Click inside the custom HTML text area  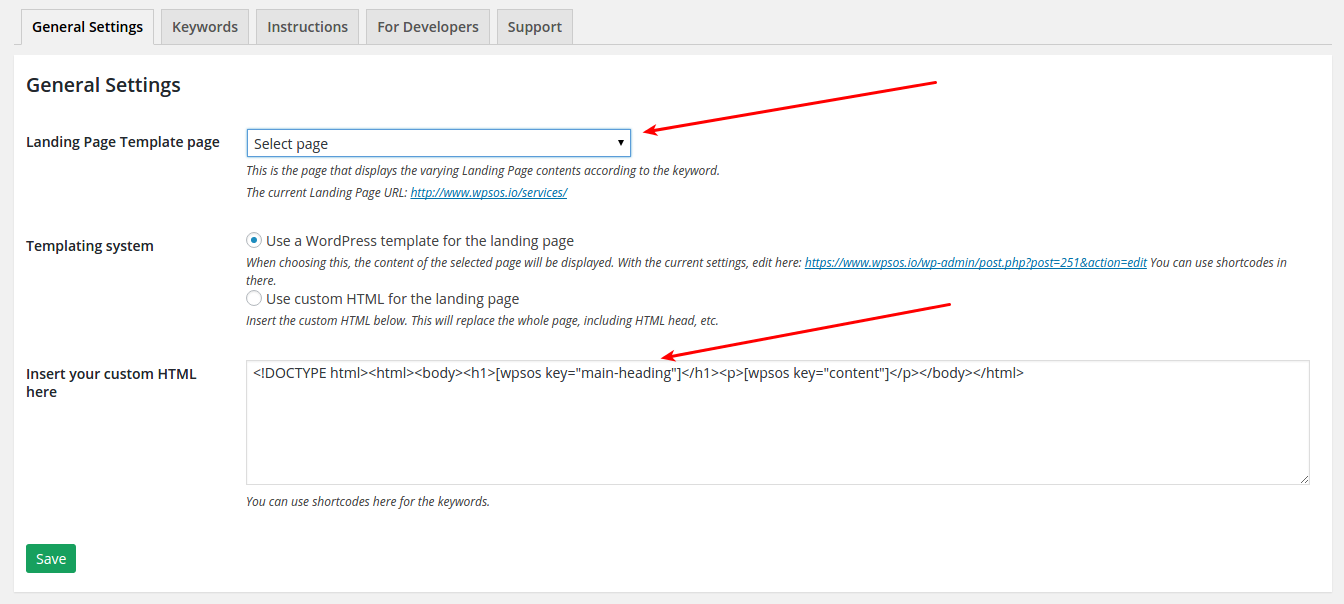[778, 423]
